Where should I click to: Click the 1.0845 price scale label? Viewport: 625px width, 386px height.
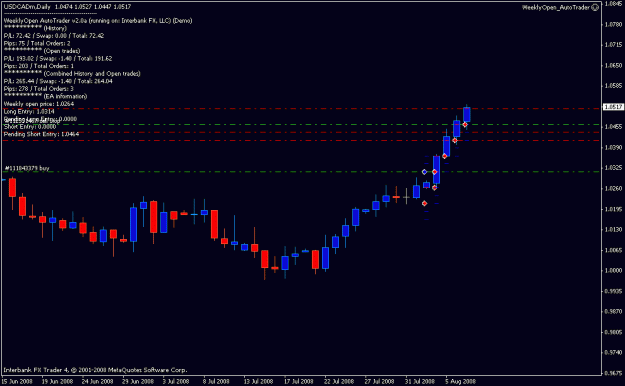point(614,4)
